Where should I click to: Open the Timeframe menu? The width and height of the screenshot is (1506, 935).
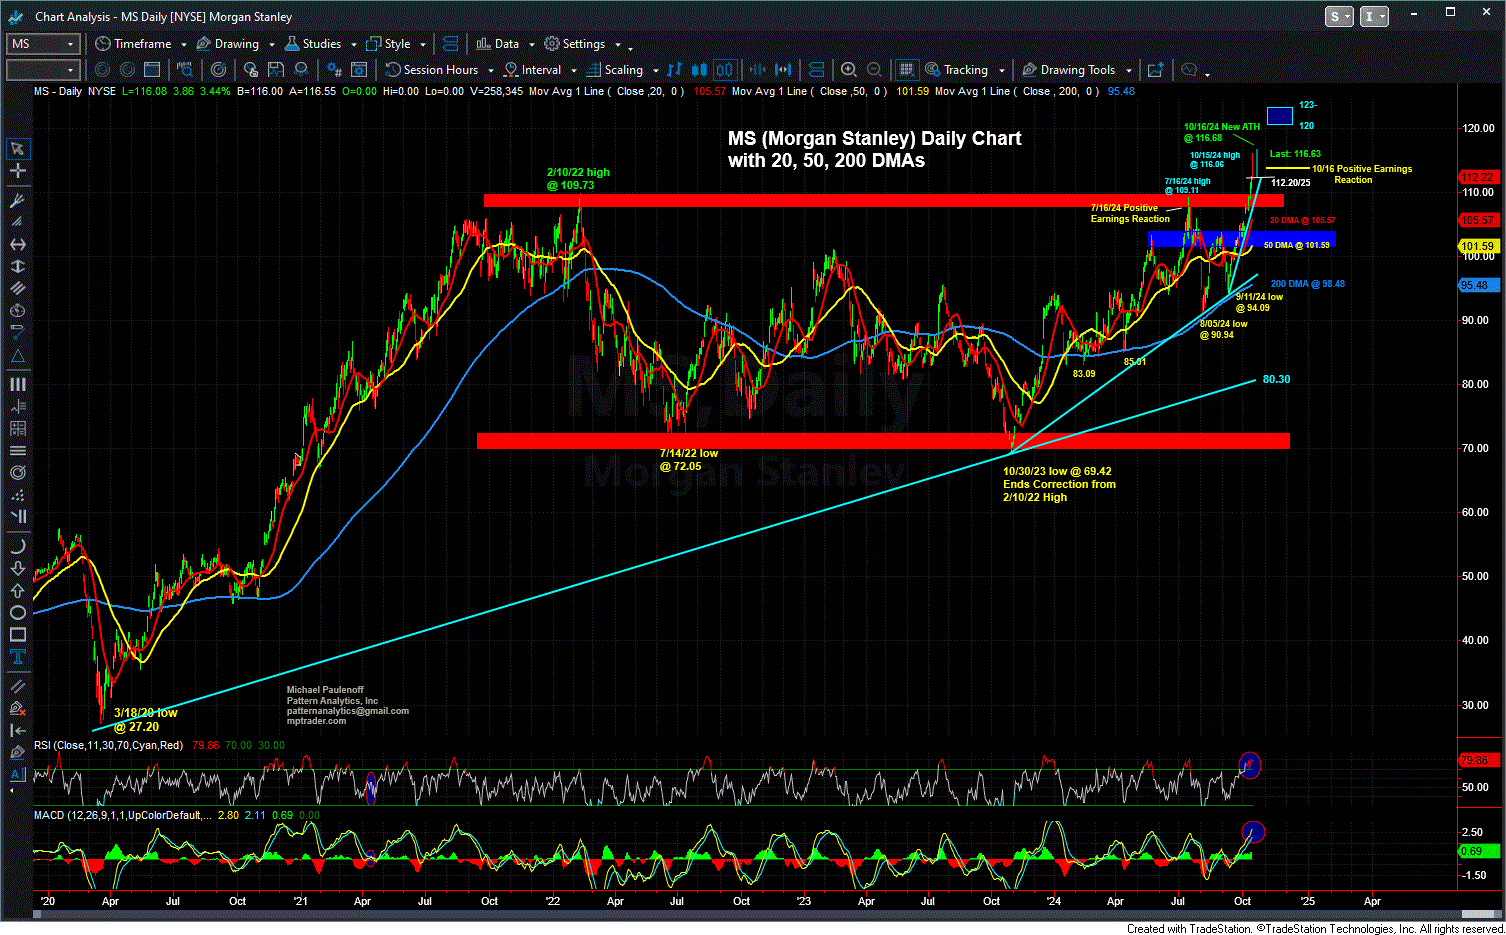click(134, 44)
